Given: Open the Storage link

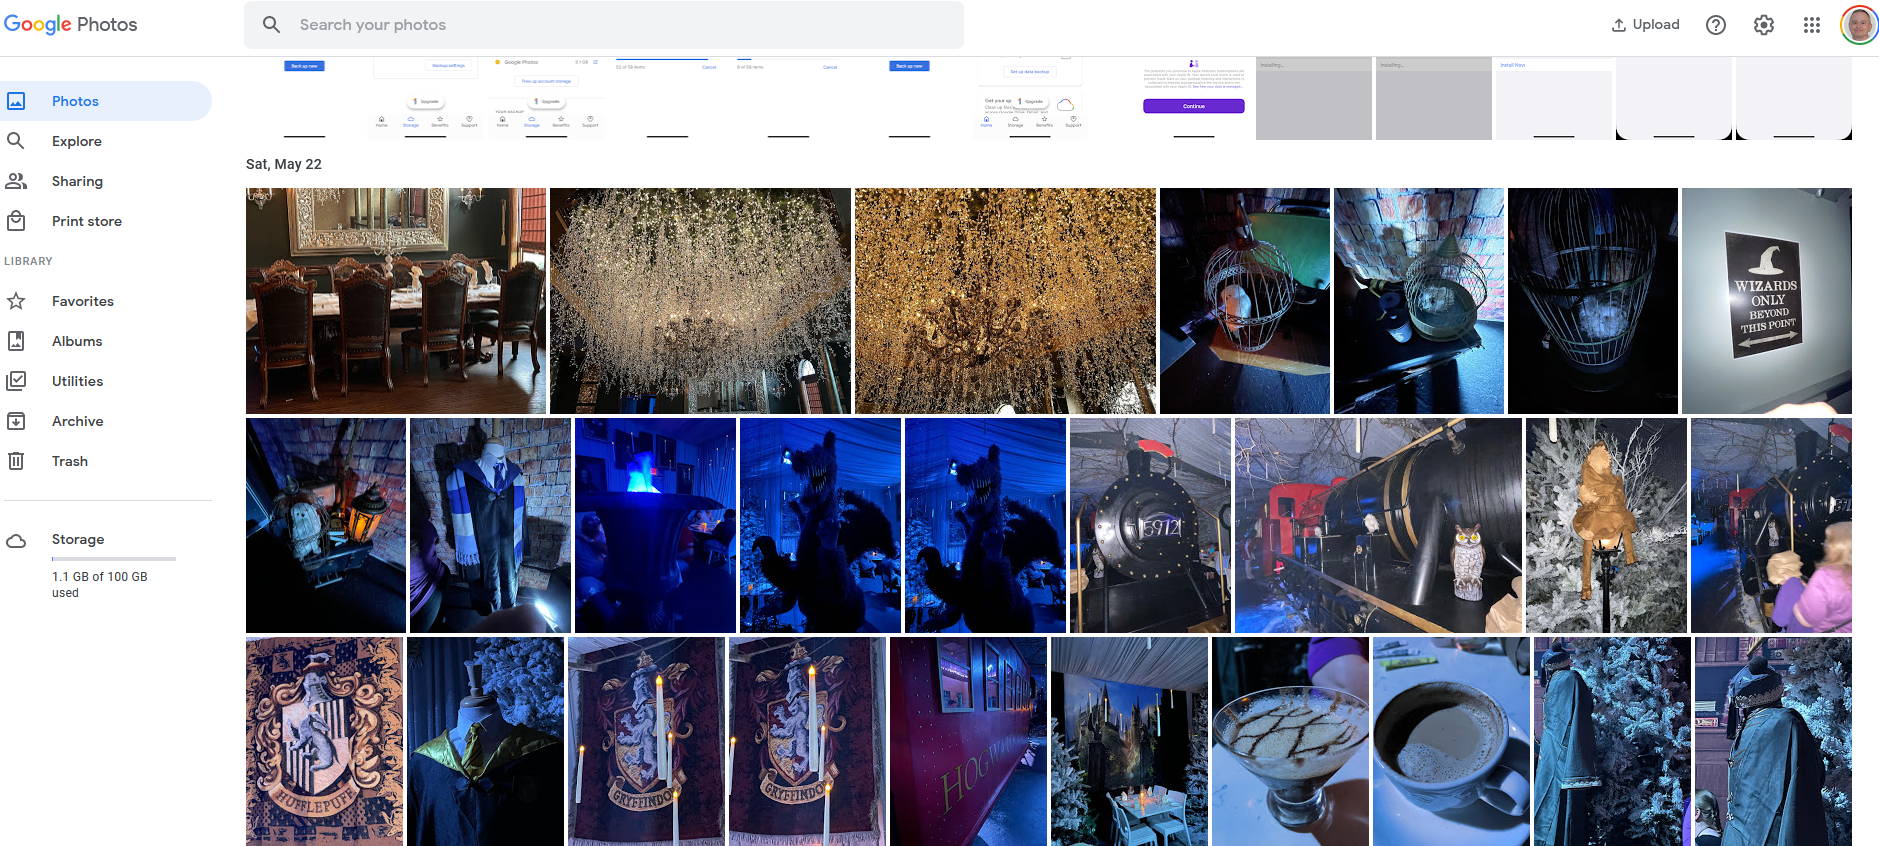Looking at the screenshot, I should 78,539.
